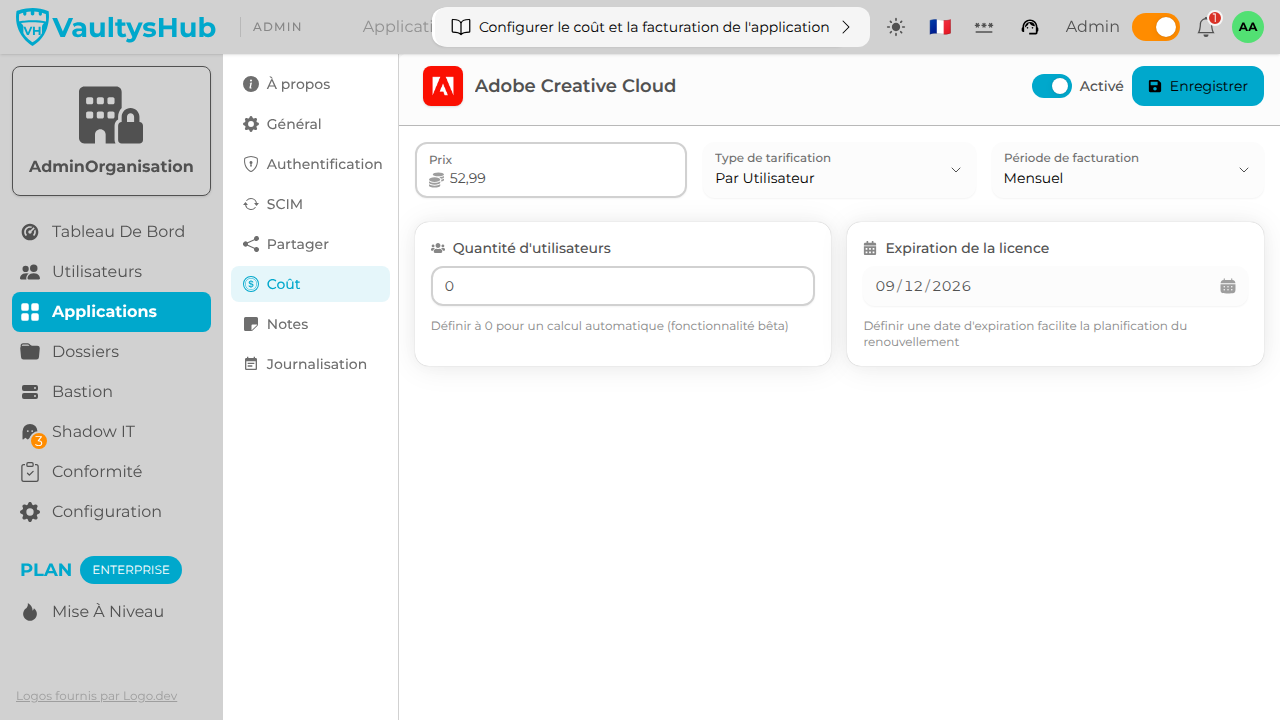Select the AdminOrganisation organisation card

point(111,131)
